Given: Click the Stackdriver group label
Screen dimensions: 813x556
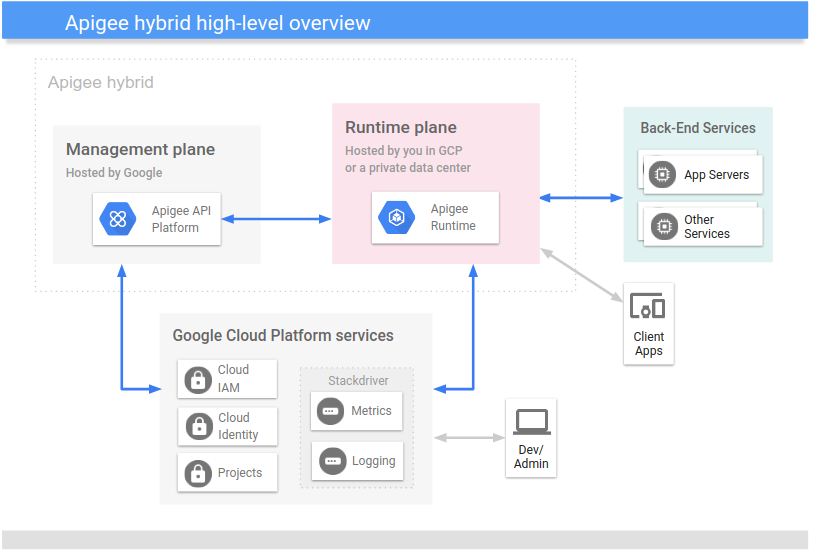Looking at the screenshot, I should tap(358, 381).
